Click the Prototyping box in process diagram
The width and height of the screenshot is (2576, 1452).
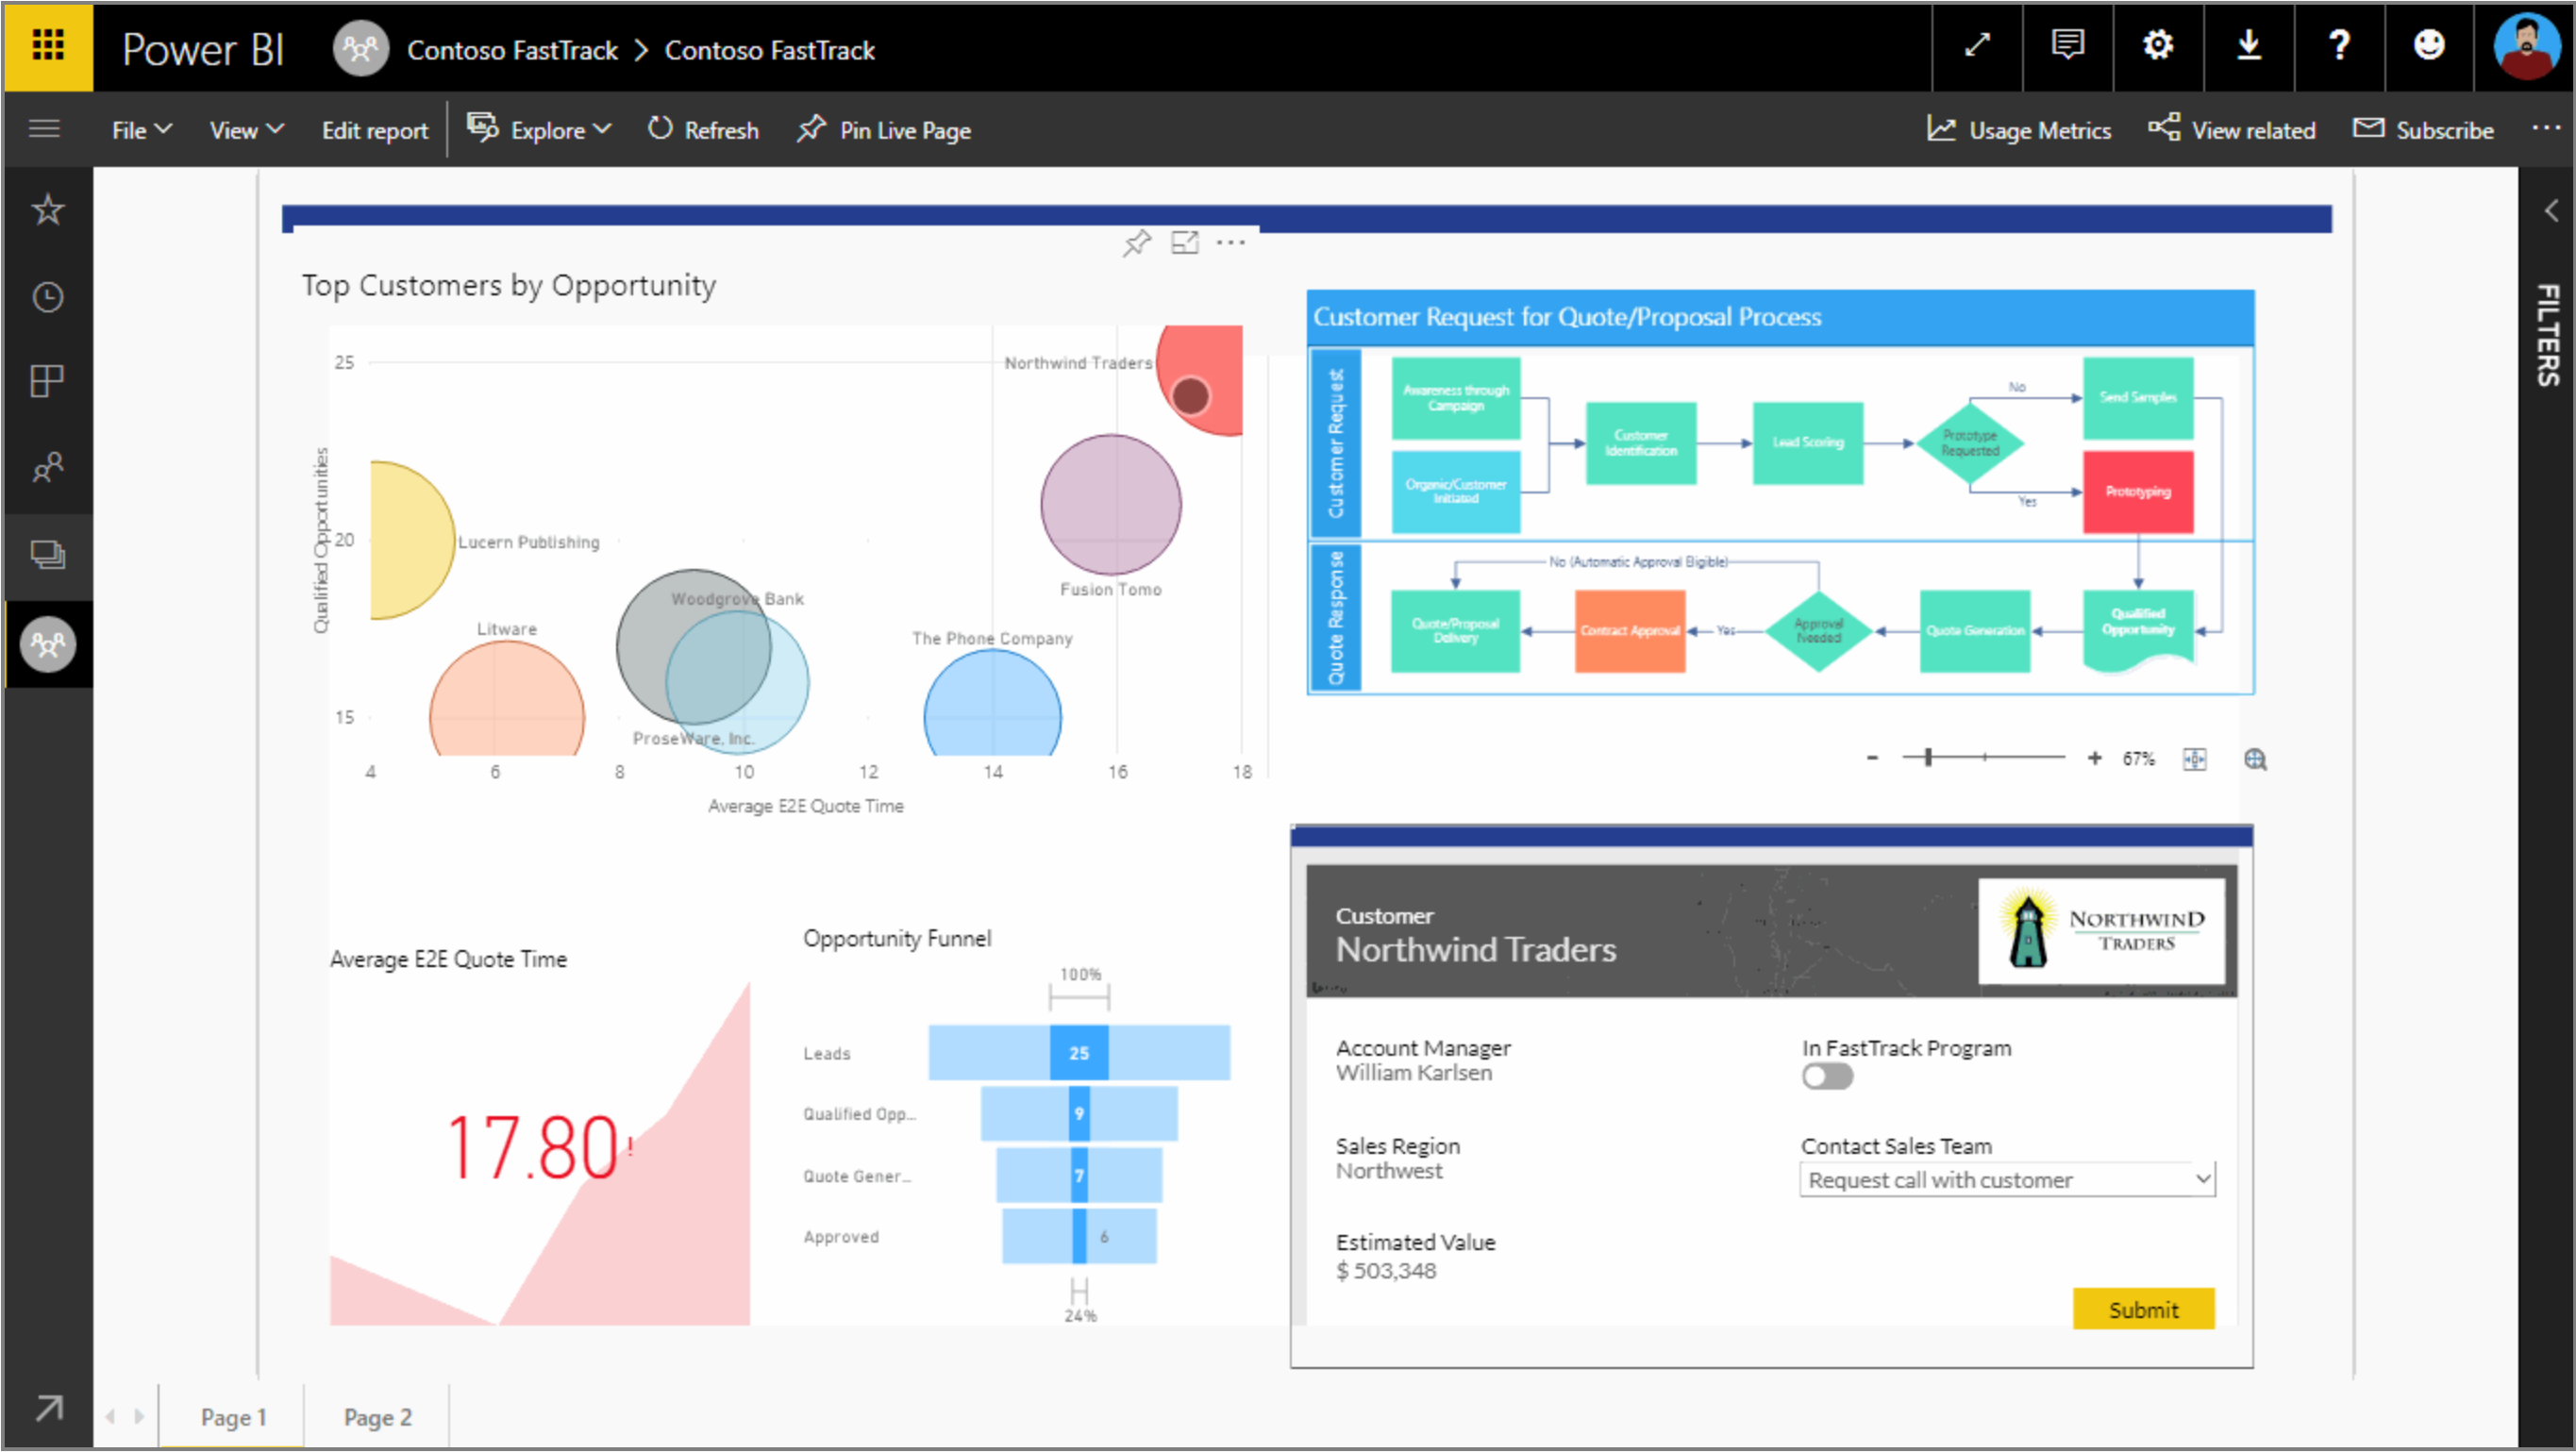click(x=2138, y=492)
